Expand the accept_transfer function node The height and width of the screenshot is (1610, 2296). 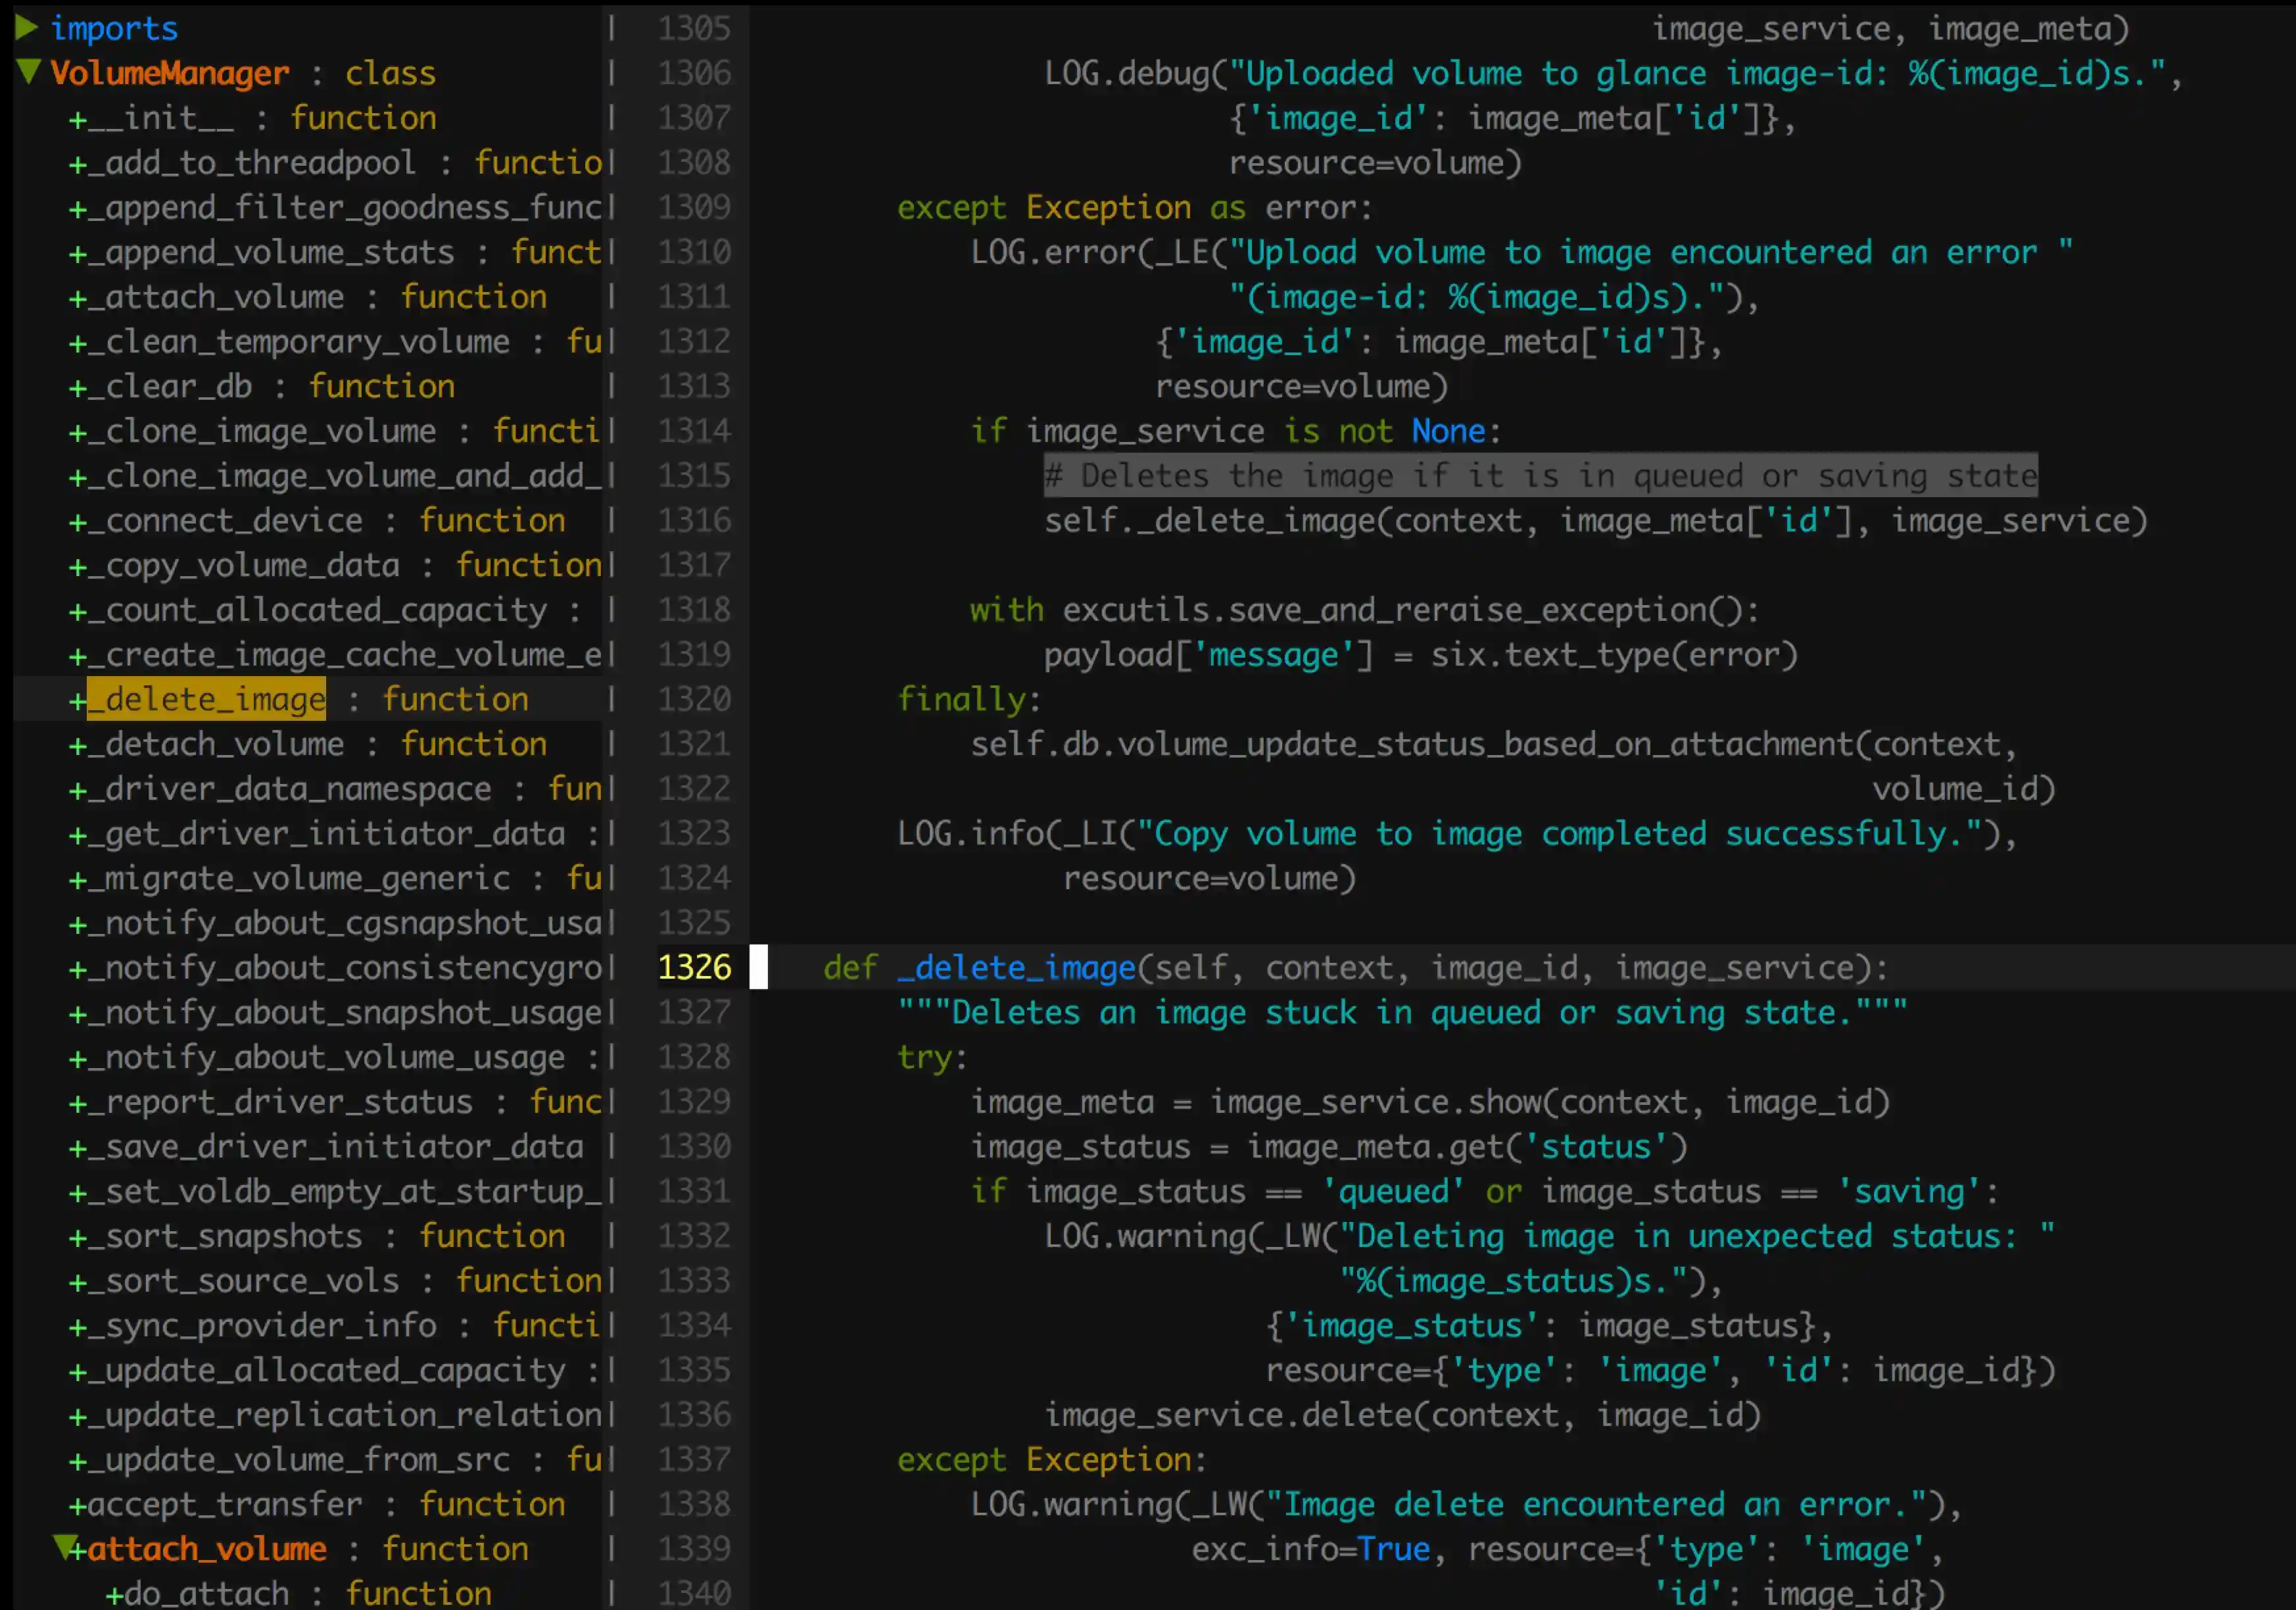[78, 1504]
